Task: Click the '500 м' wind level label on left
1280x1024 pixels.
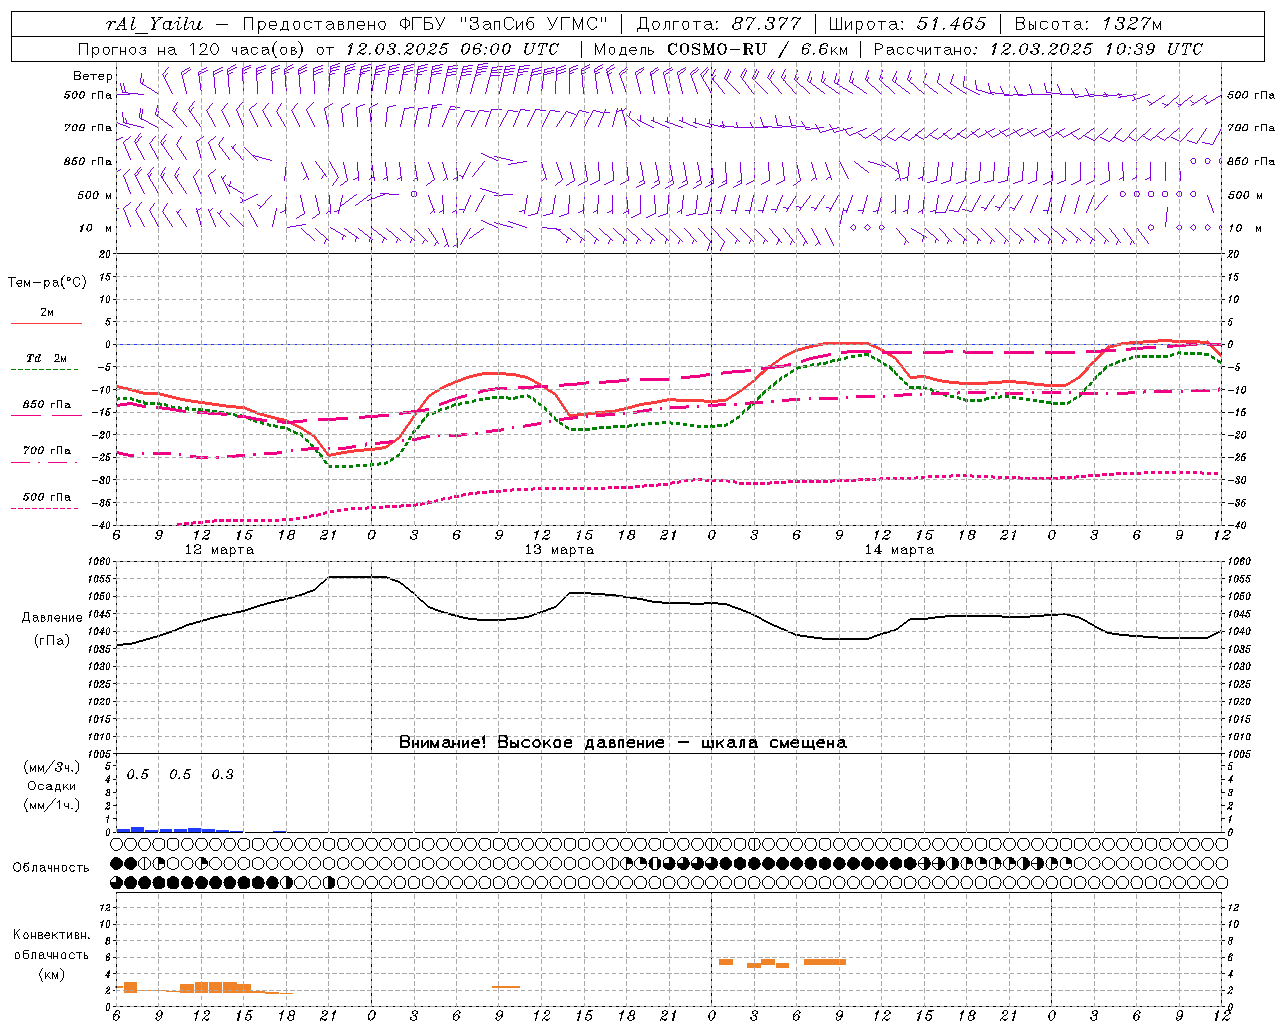Action: point(95,195)
